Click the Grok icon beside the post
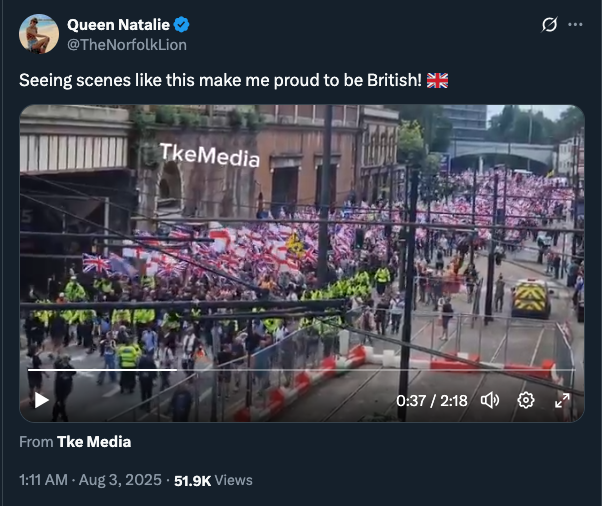Screen dimensions: 602x506 [x=548, y=24]
